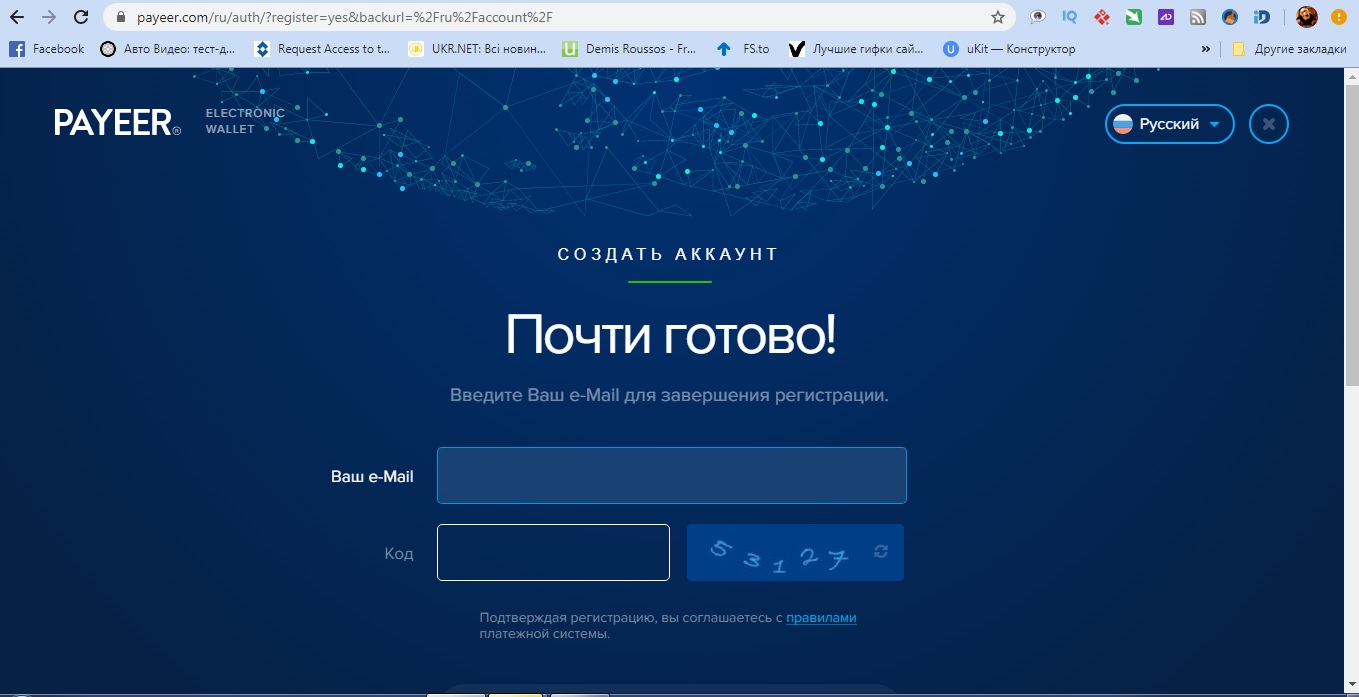Open the red diamonds extension
This screenshot has width=1359, height=697.
click(x=1101, y=17)
